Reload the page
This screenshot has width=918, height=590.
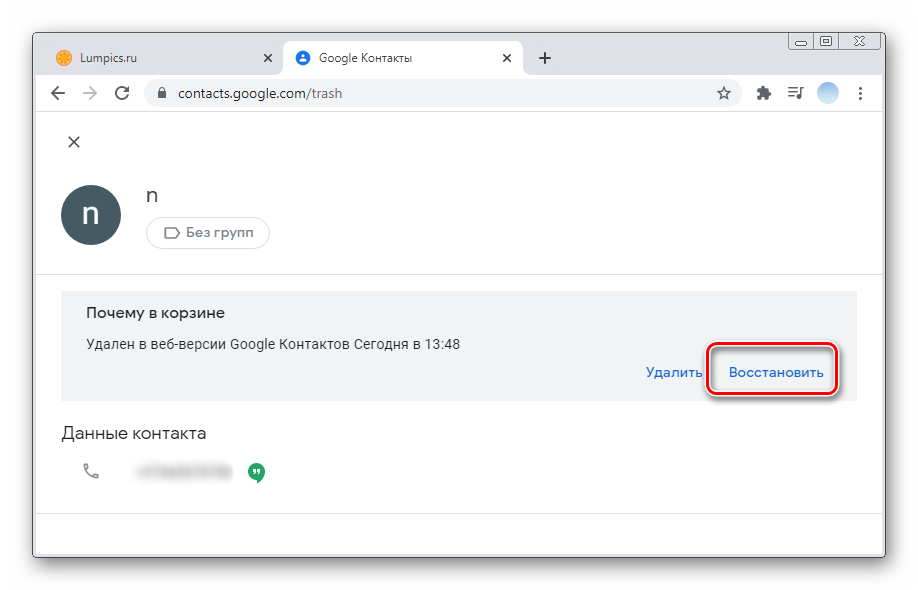(122, 93)
